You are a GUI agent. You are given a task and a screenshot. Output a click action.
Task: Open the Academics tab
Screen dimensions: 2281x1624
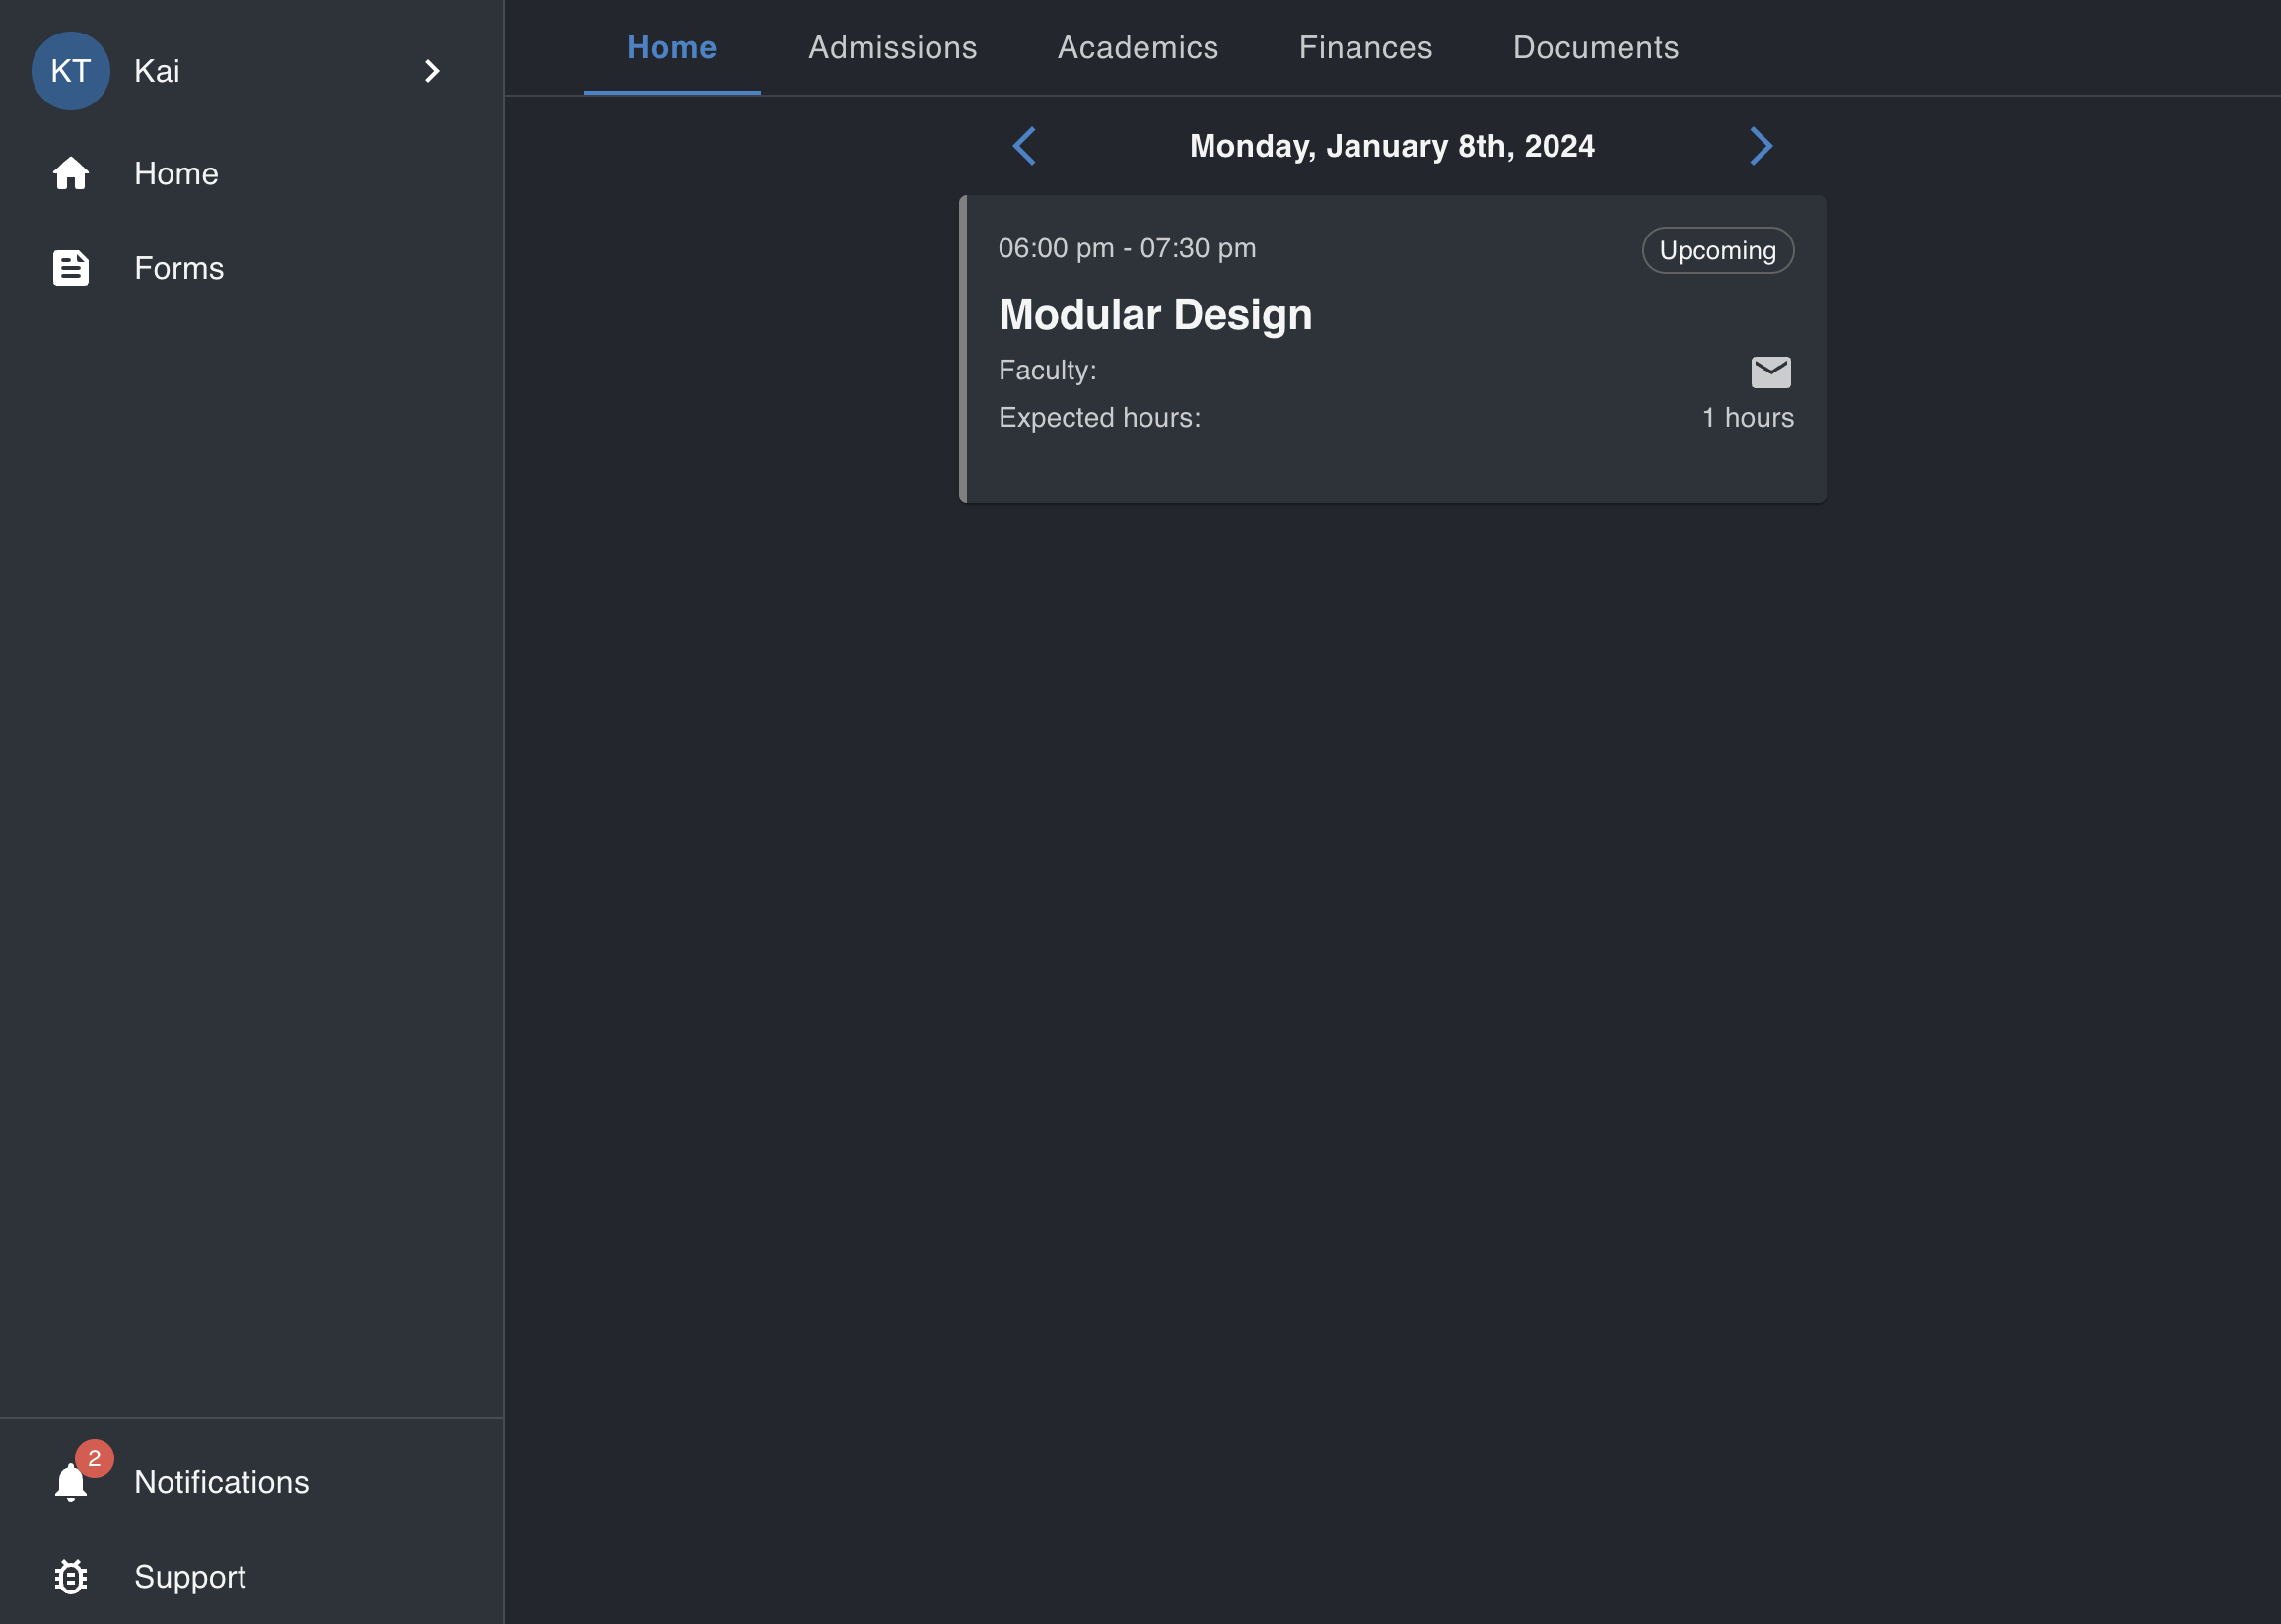[x=1138, y=47]
